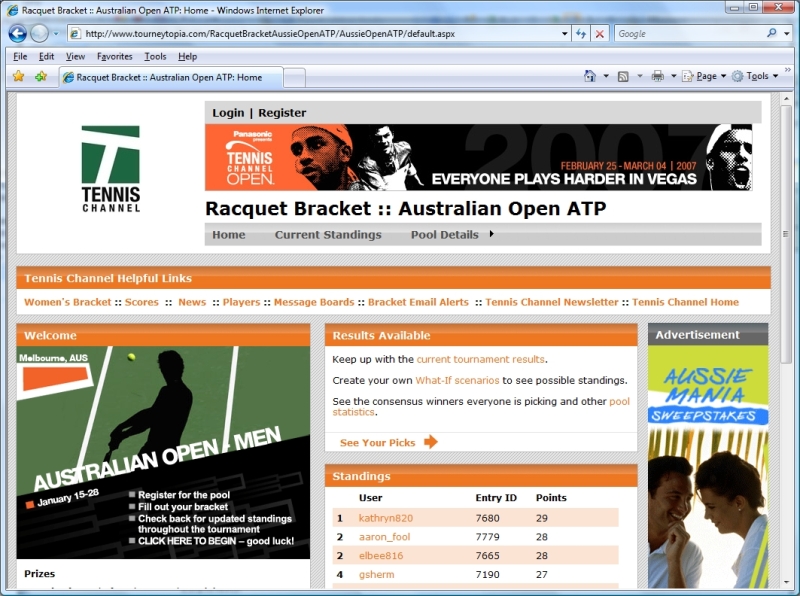Click the Tennis Channel Open banner ad

pos(479,157)
